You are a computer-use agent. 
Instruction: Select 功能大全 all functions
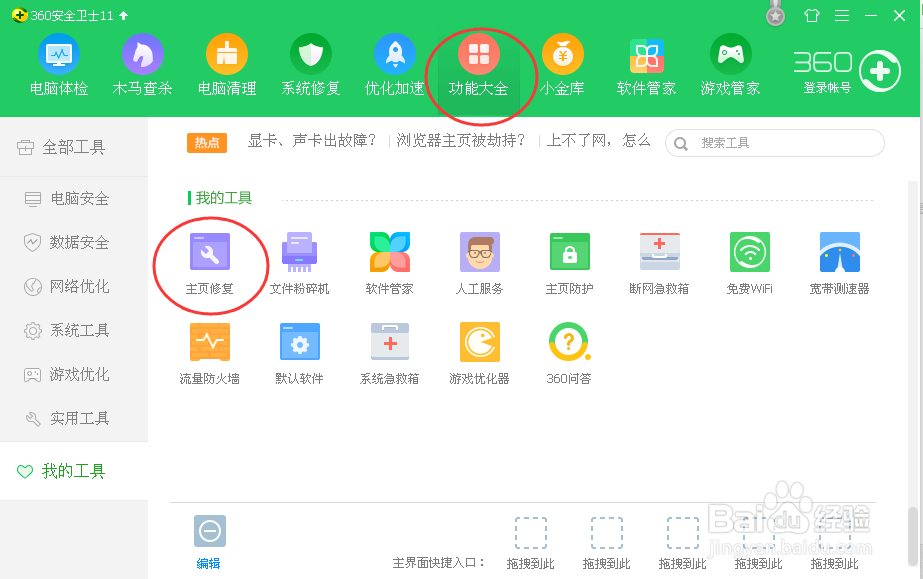point(479,66)
